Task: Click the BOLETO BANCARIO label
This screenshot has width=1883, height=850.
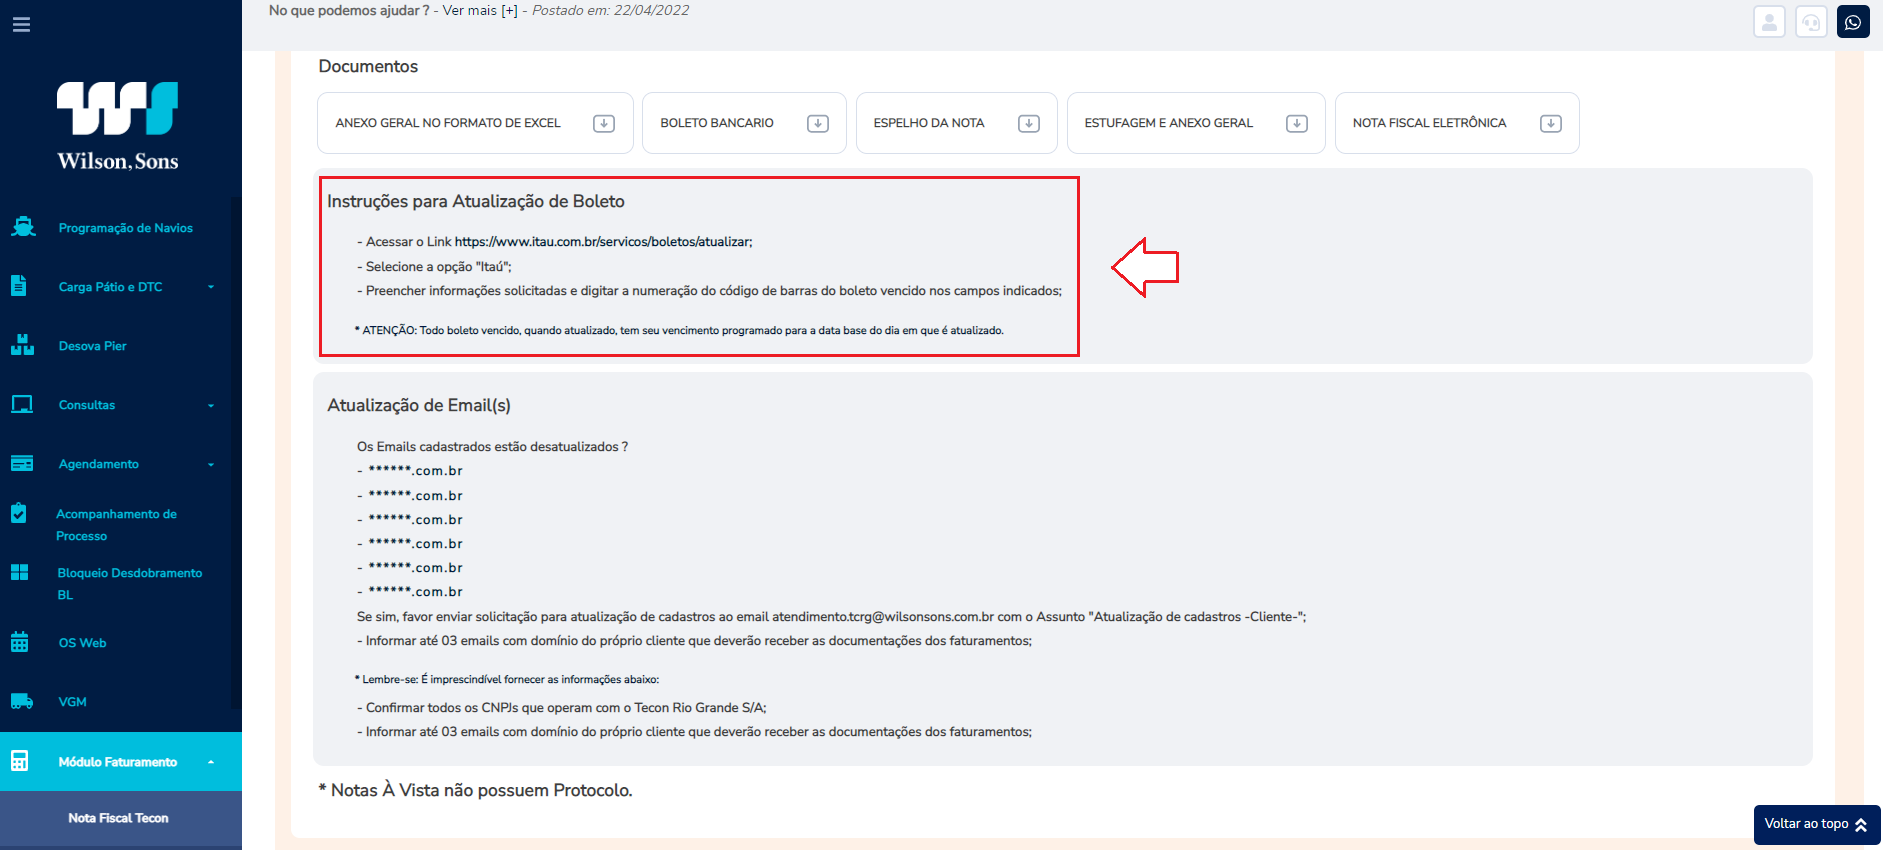Action: click(717, 123)
